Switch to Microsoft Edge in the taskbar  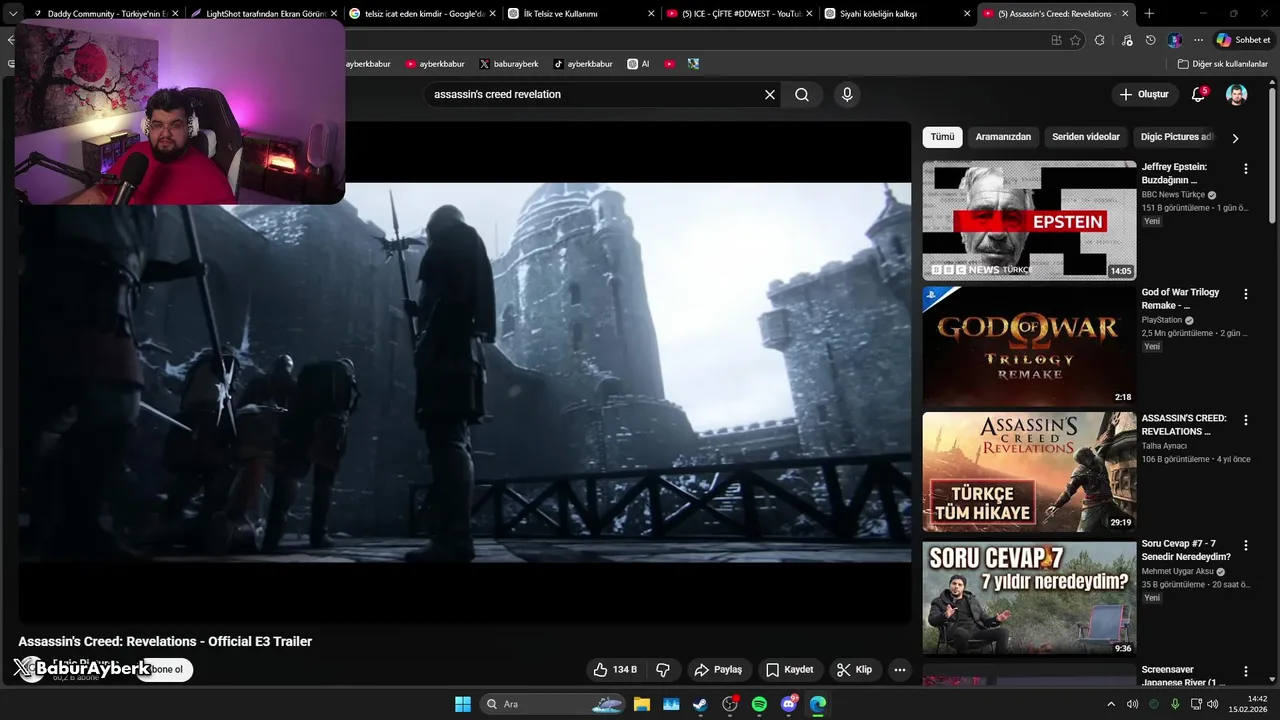818,704
